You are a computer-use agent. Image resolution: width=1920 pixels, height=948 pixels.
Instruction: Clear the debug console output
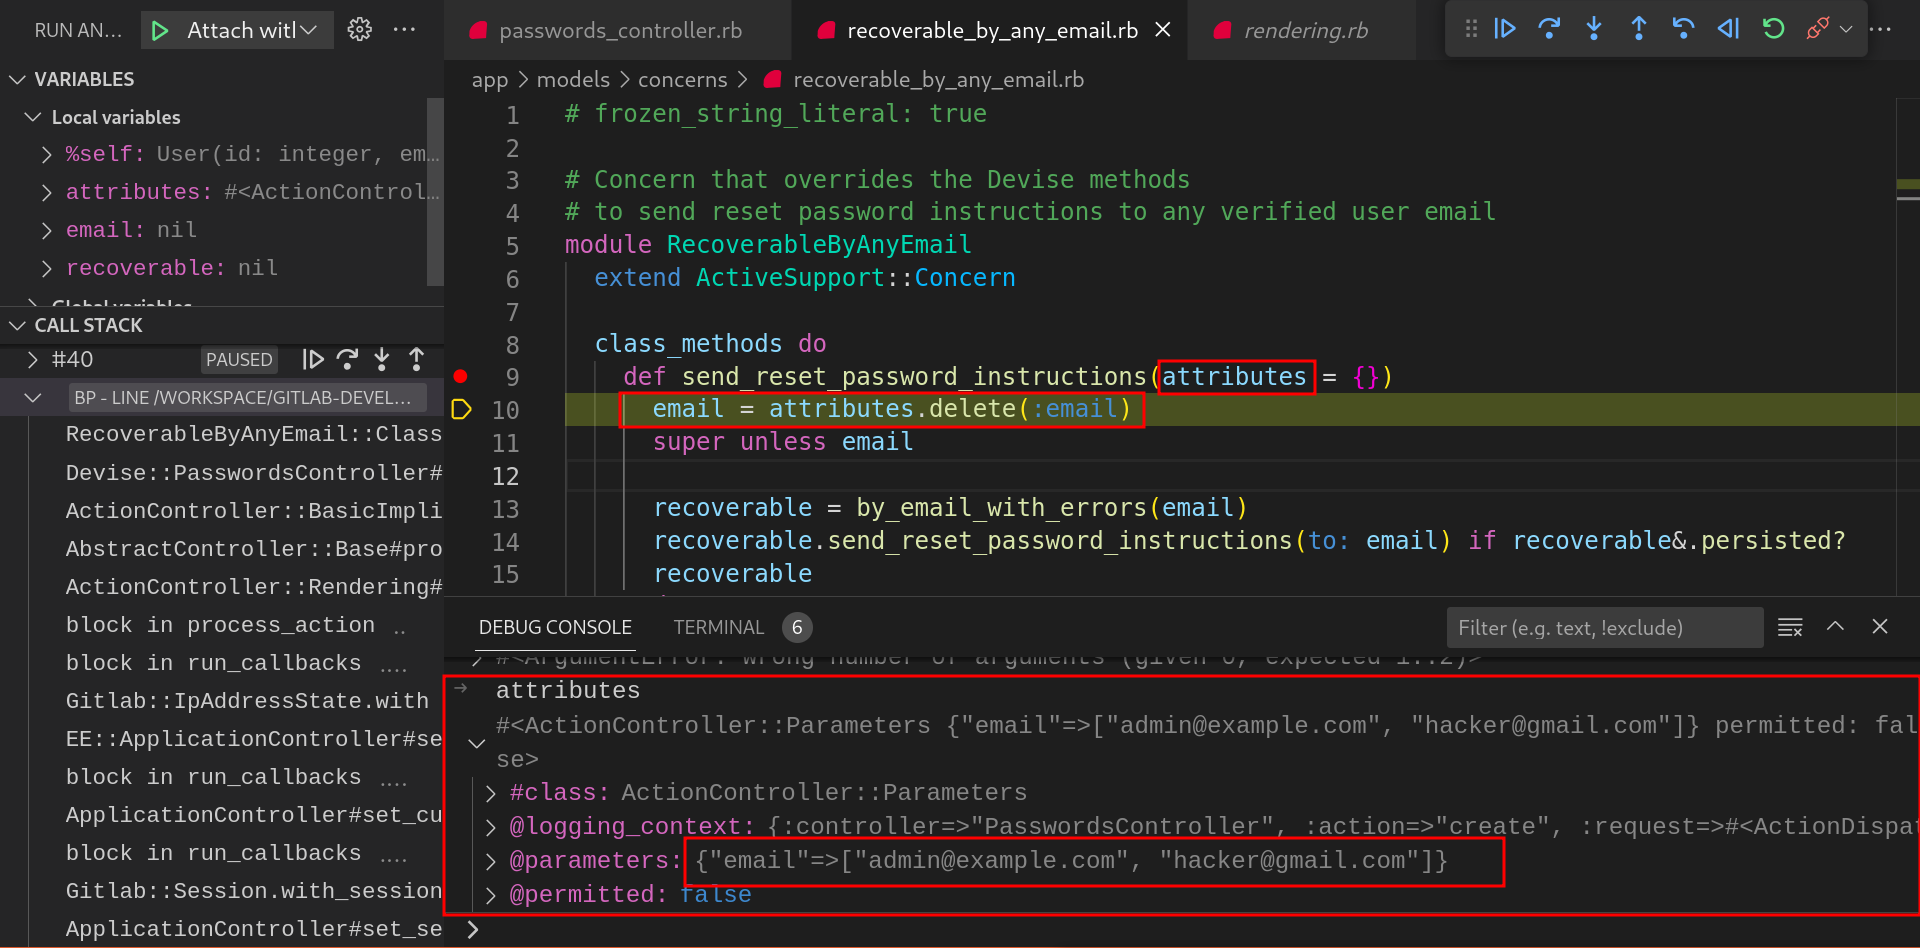pos(1790,627)
